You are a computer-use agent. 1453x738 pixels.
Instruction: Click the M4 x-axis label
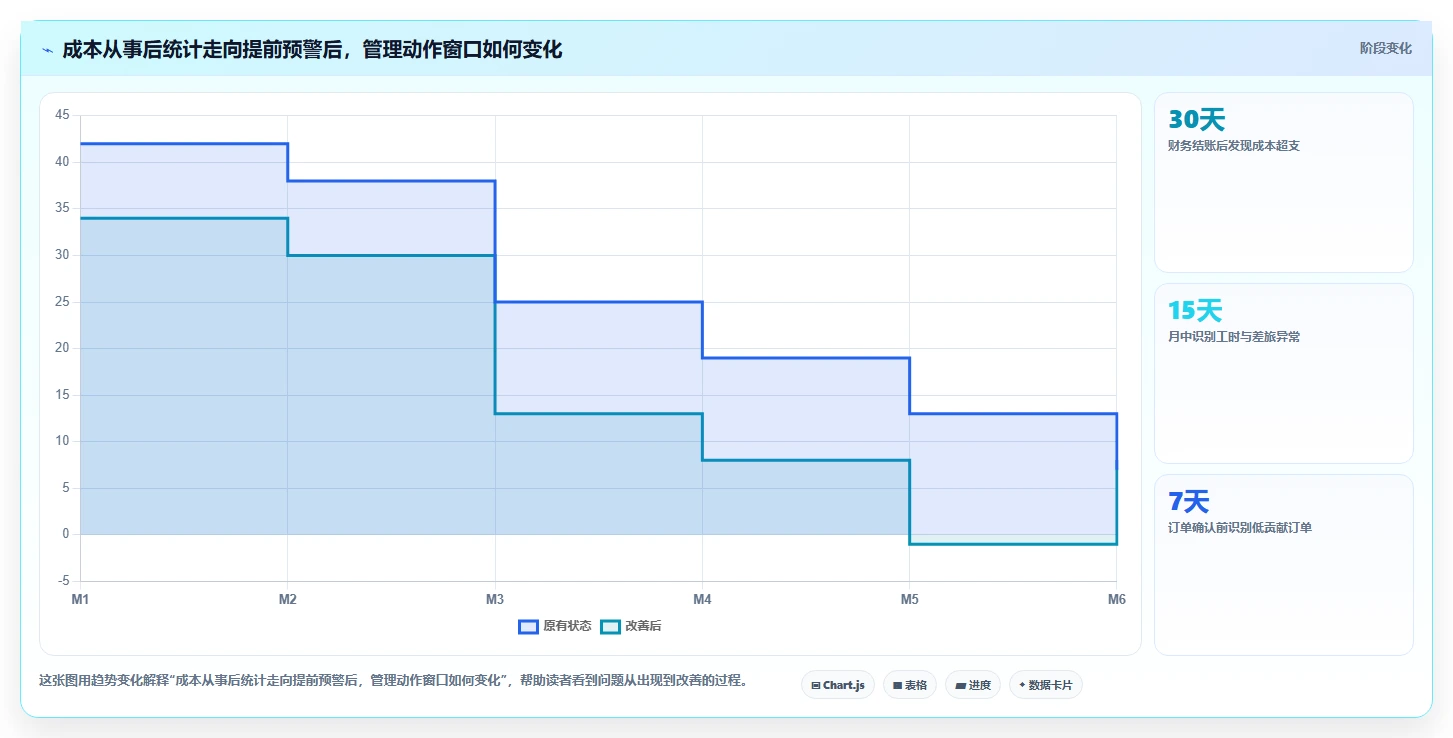click(x=702, y=600)
